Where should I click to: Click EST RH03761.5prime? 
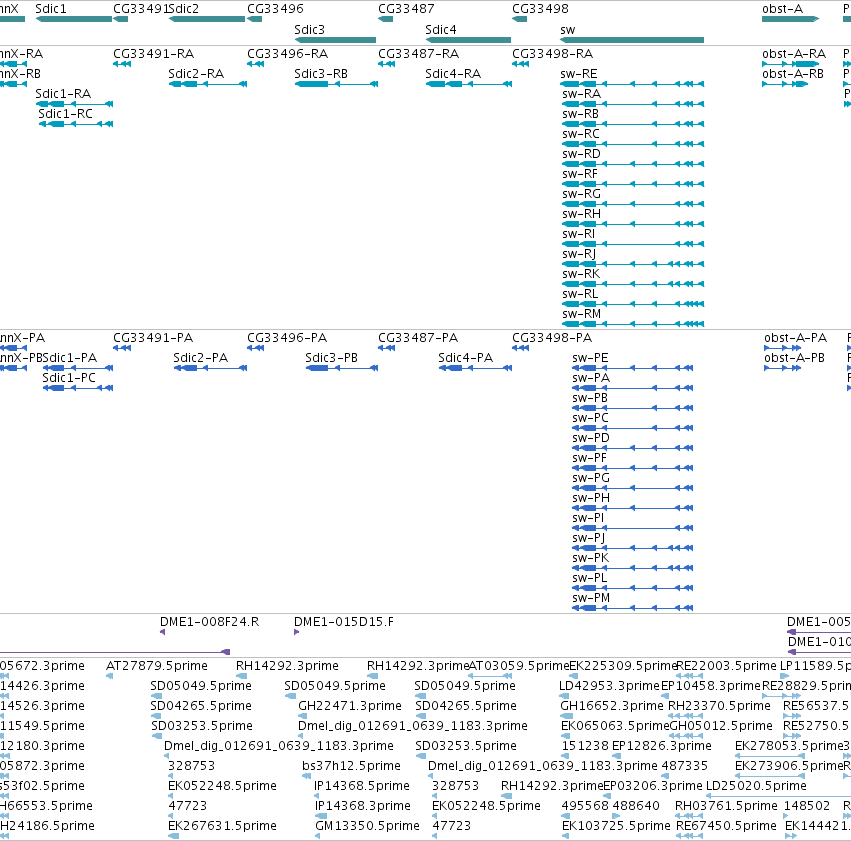689,815
